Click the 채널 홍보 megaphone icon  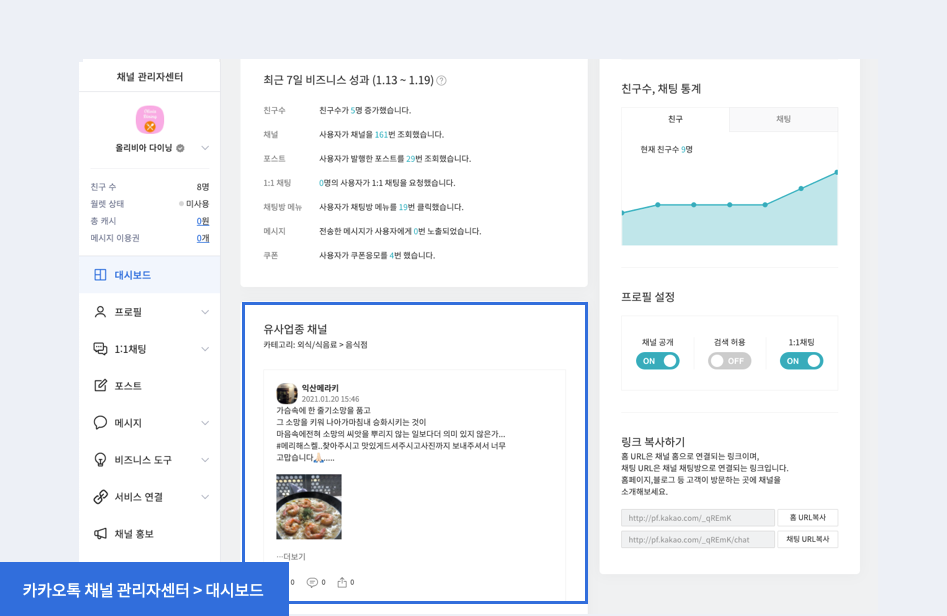coord(100,533)
